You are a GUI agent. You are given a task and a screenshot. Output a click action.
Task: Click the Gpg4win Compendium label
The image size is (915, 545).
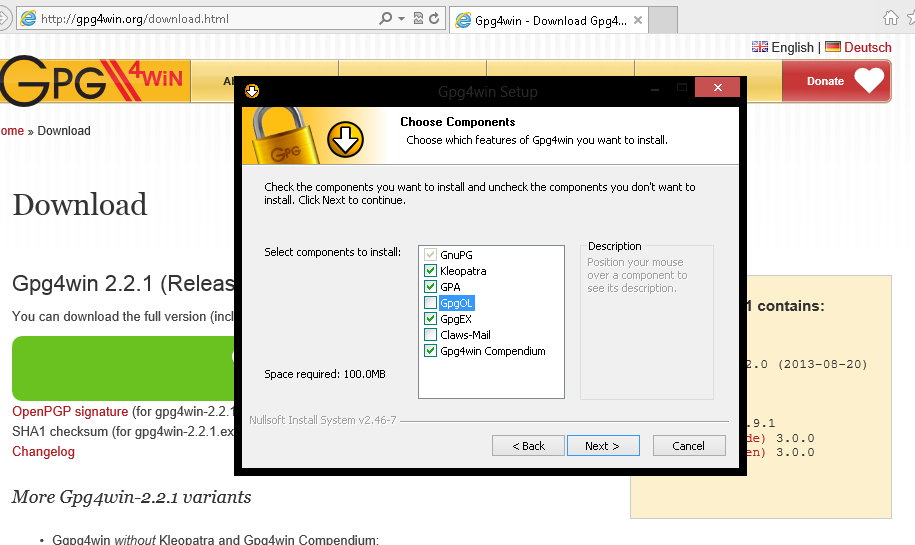(493, 351)
